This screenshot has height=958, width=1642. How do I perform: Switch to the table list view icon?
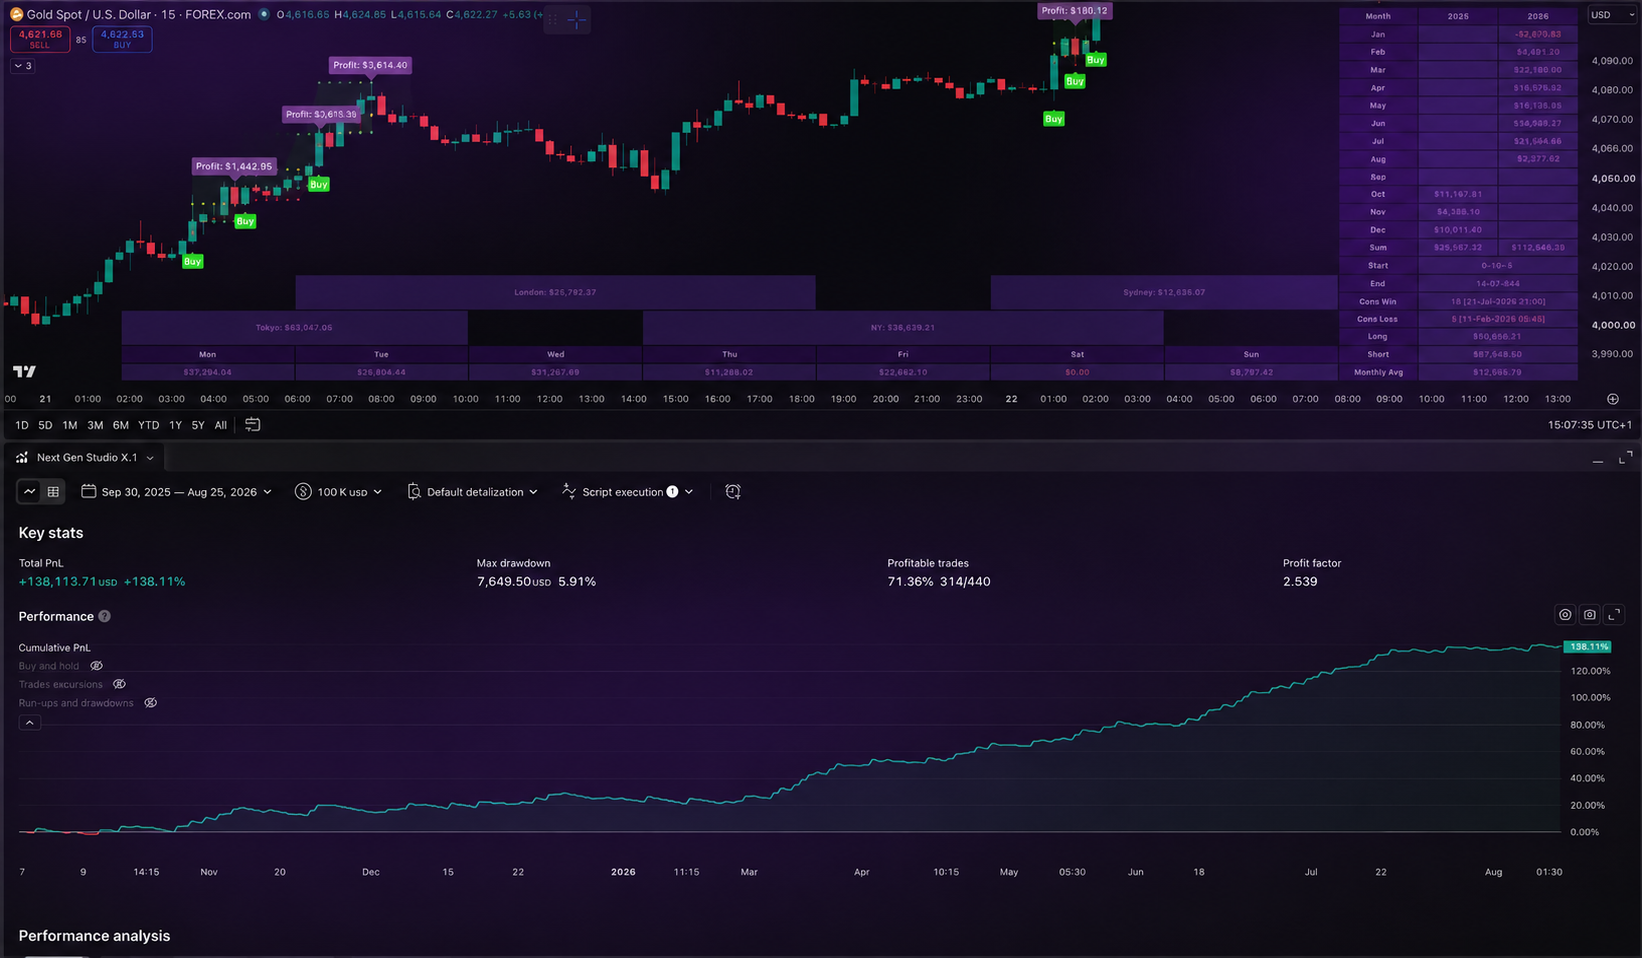point(53,492)
